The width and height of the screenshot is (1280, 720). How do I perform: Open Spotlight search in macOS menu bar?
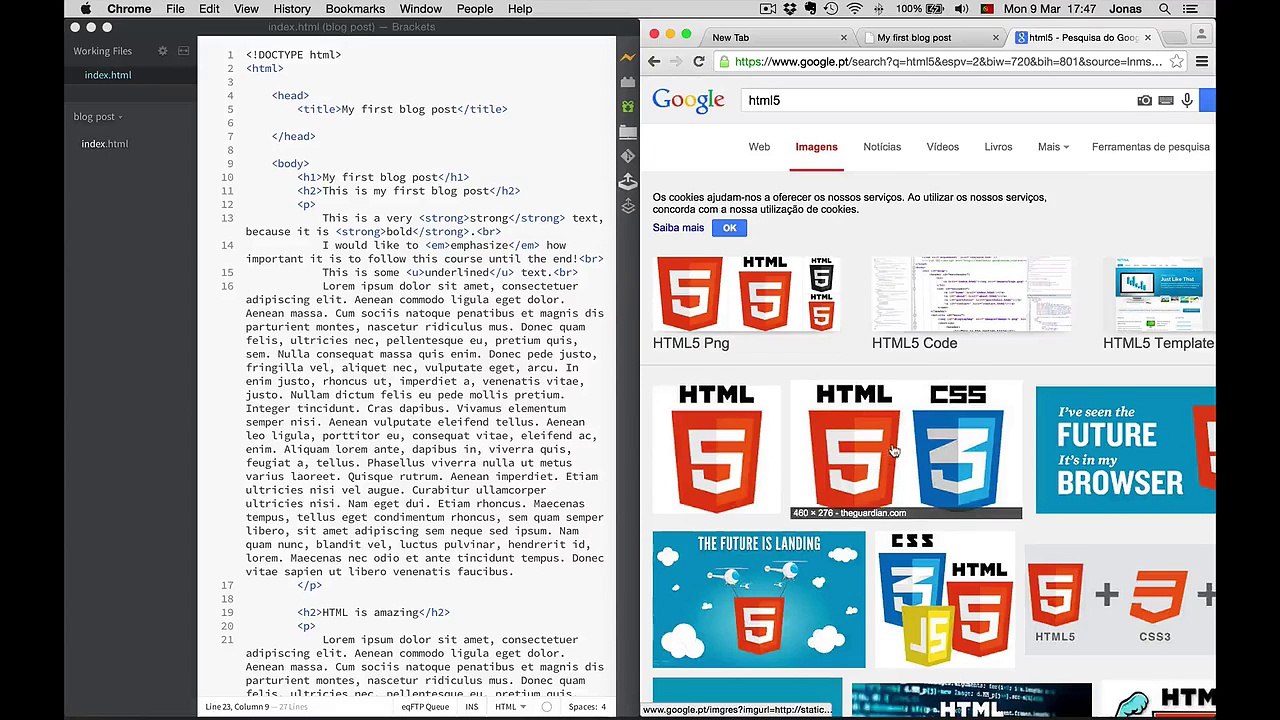[x=1165, y=9]
